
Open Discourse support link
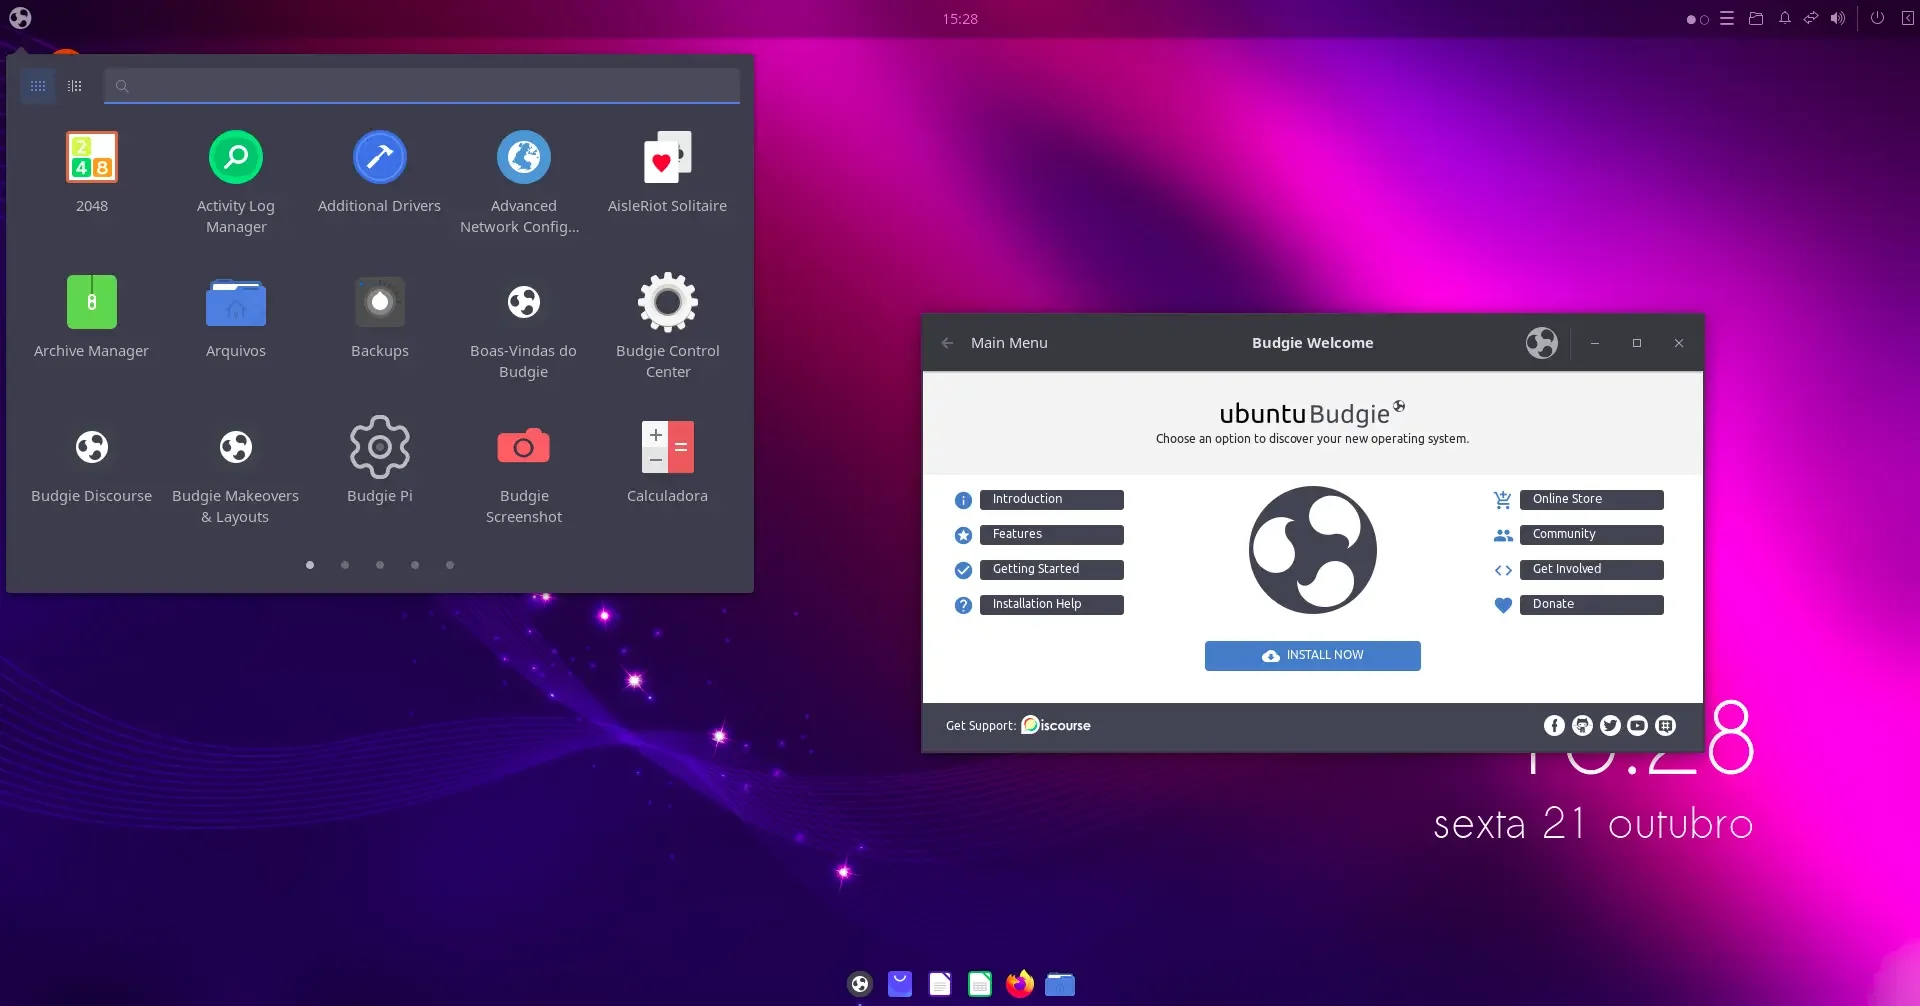coord(1056,725)
